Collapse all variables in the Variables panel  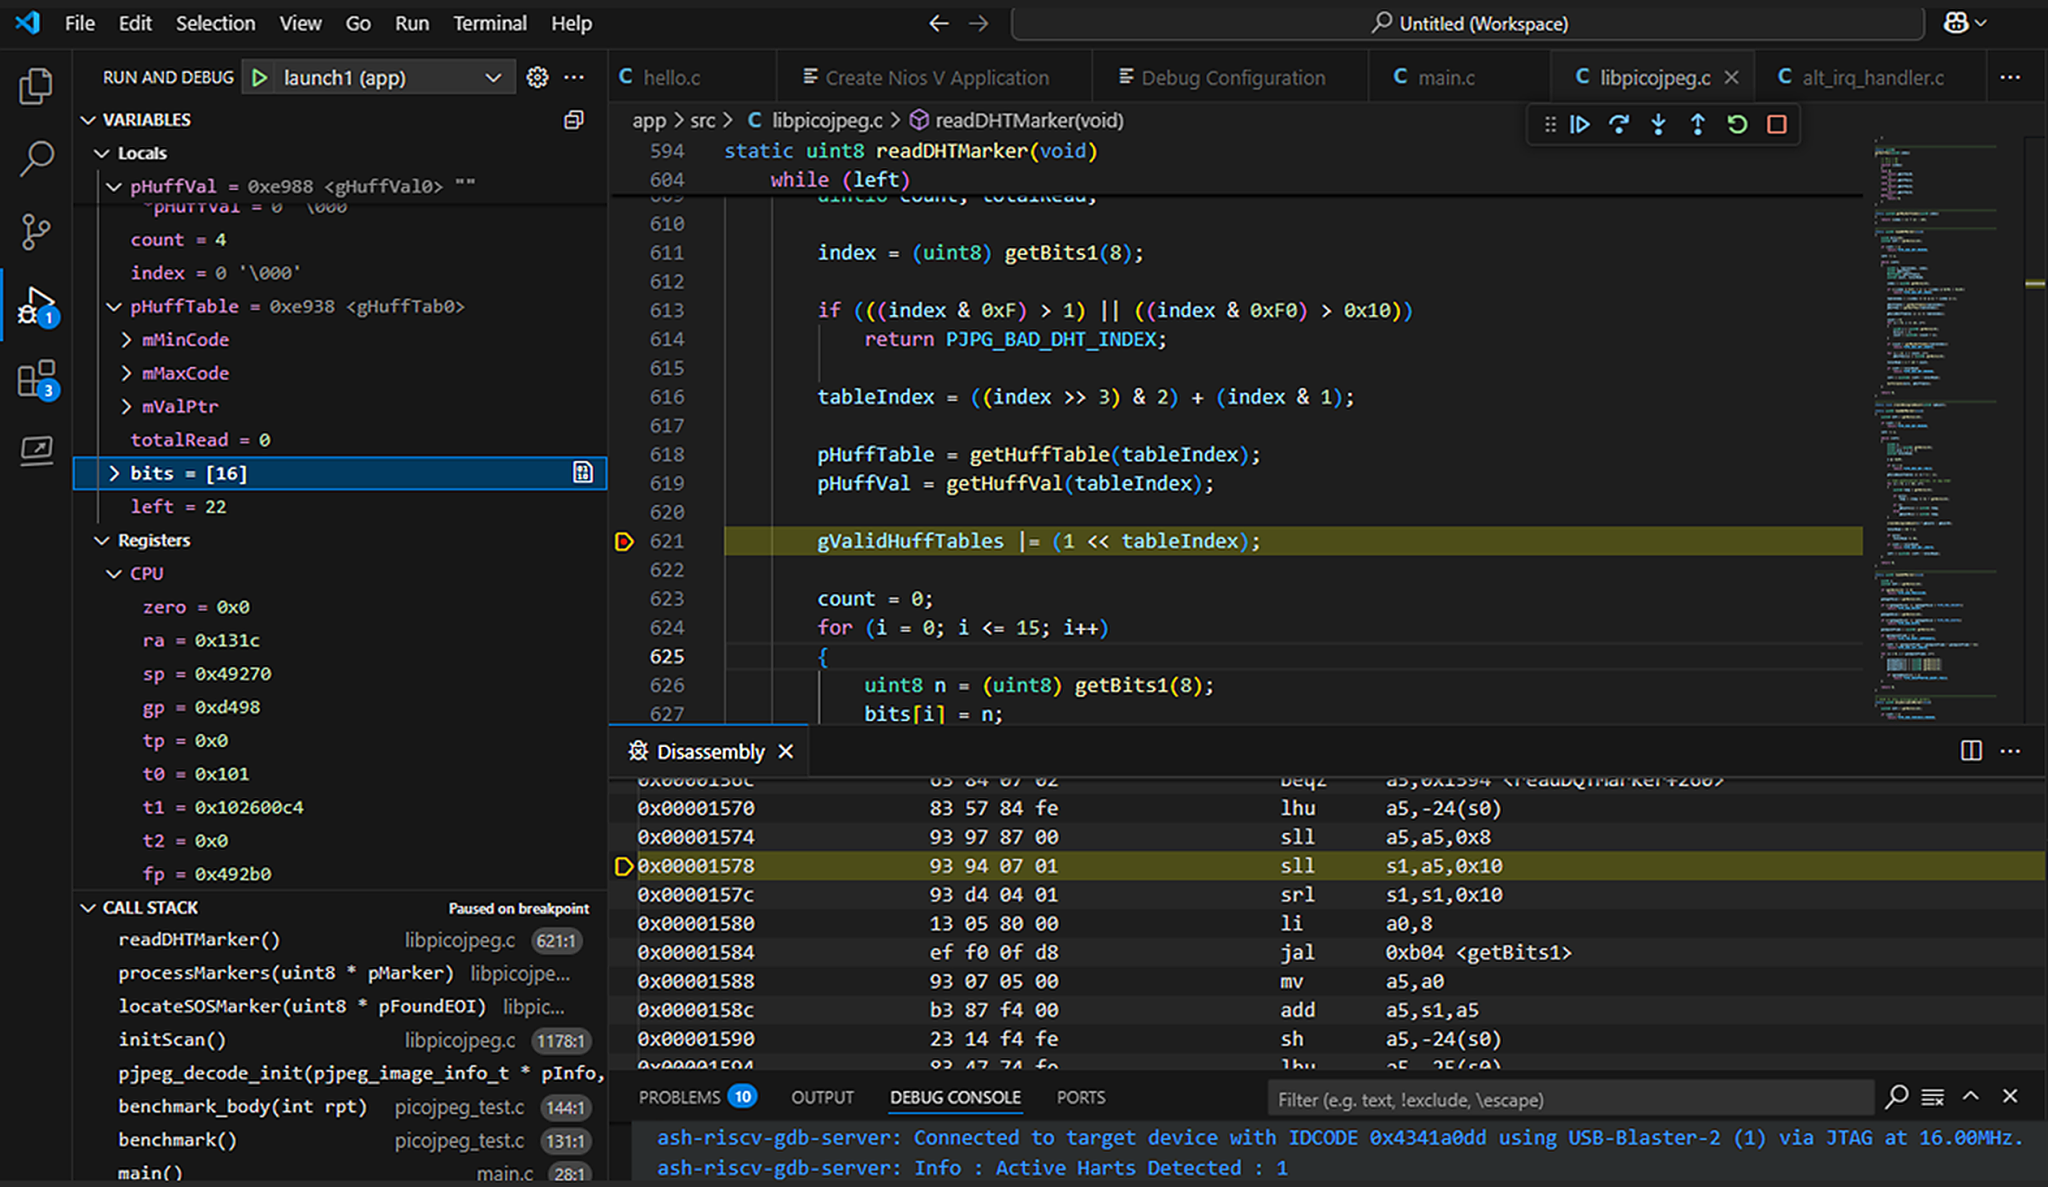pyautogui.click(x=573, y=119)
